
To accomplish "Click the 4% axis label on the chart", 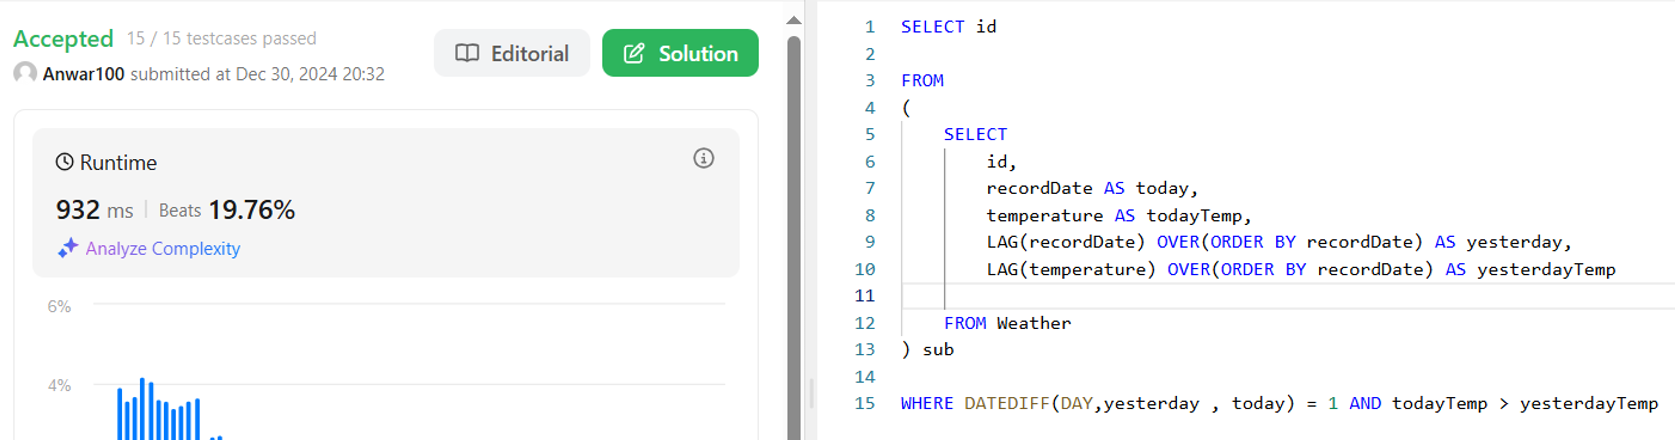I will [59, 385].
